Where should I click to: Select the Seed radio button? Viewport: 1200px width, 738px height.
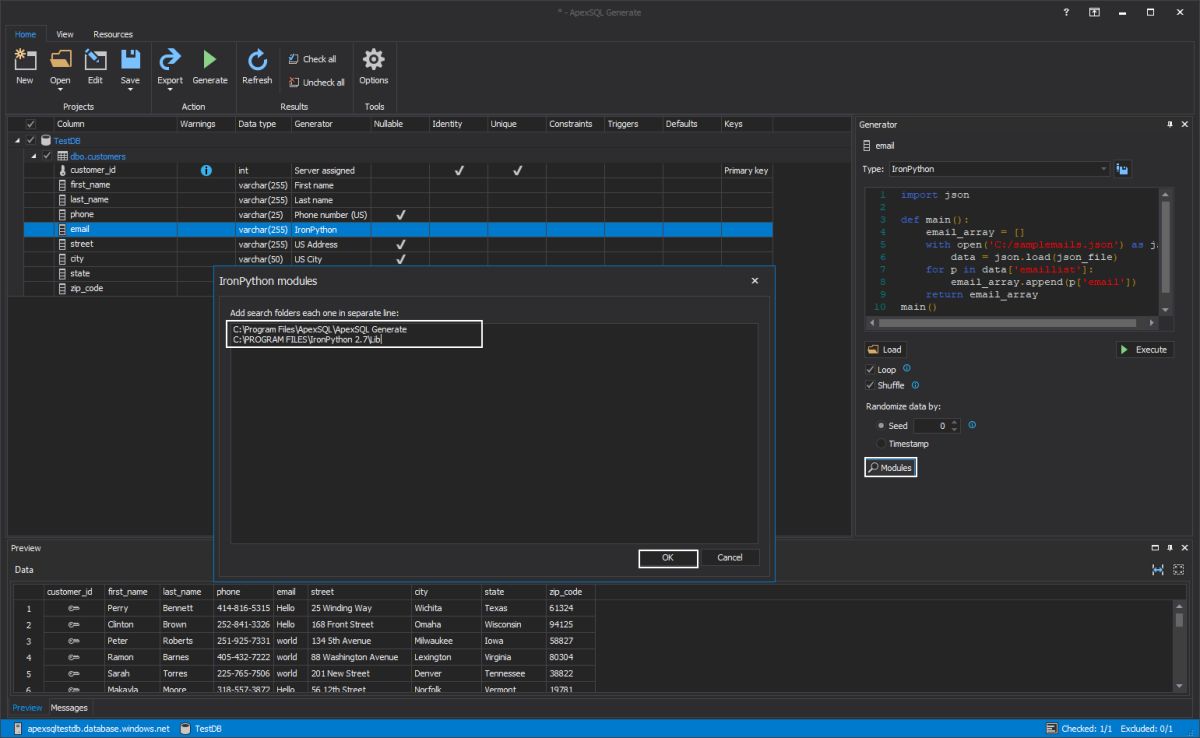pyautogui.click(x=881, y=426)
